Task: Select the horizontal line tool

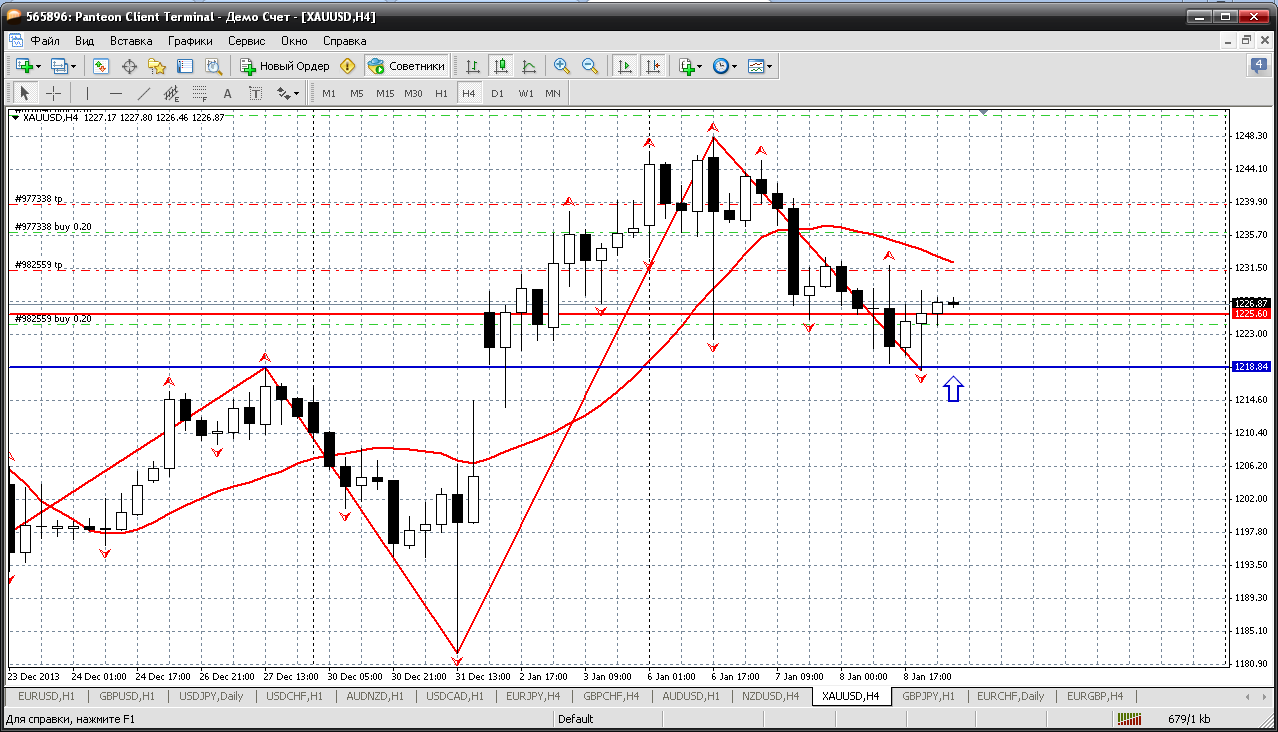Action: point(116,93)
